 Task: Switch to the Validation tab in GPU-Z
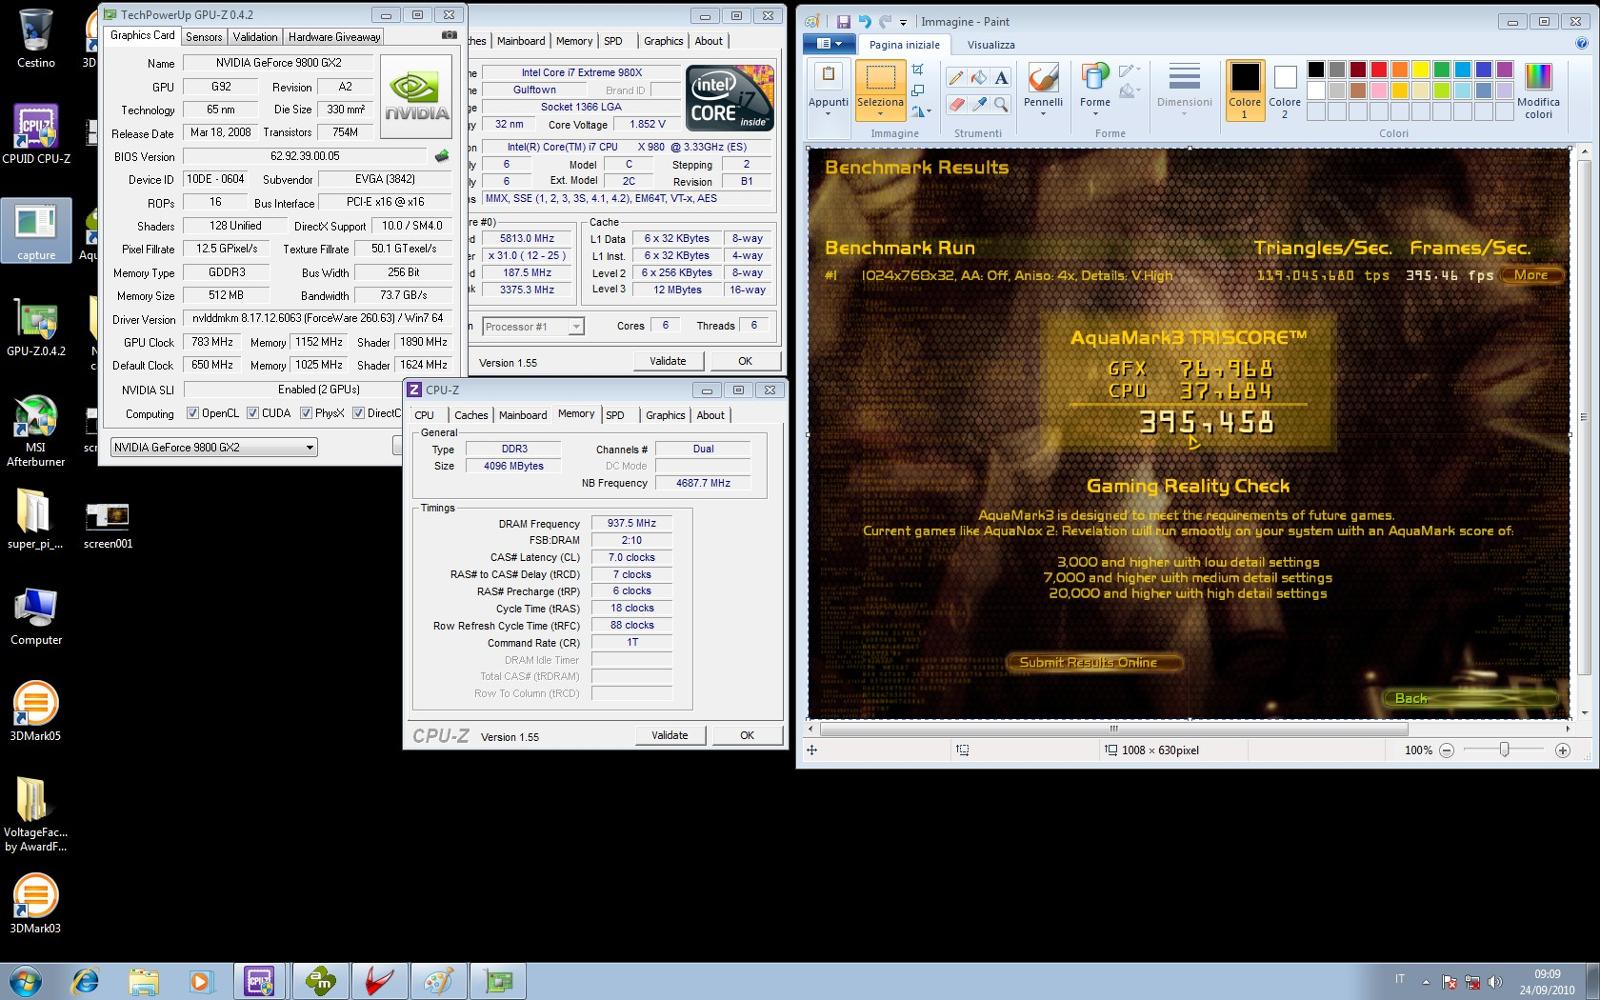255,37
